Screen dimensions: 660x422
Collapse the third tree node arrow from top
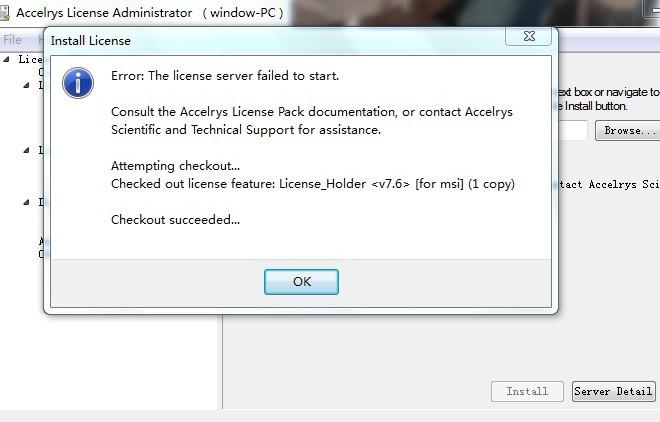click(27, 150)
